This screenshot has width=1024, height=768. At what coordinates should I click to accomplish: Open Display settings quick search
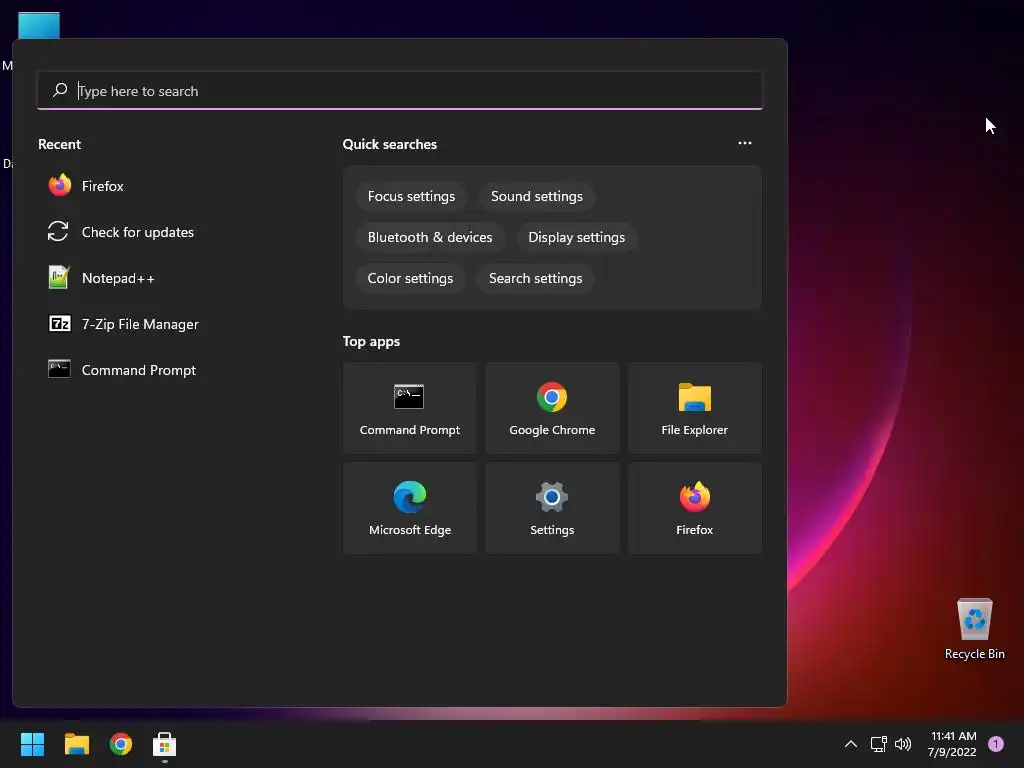point(577,238)
